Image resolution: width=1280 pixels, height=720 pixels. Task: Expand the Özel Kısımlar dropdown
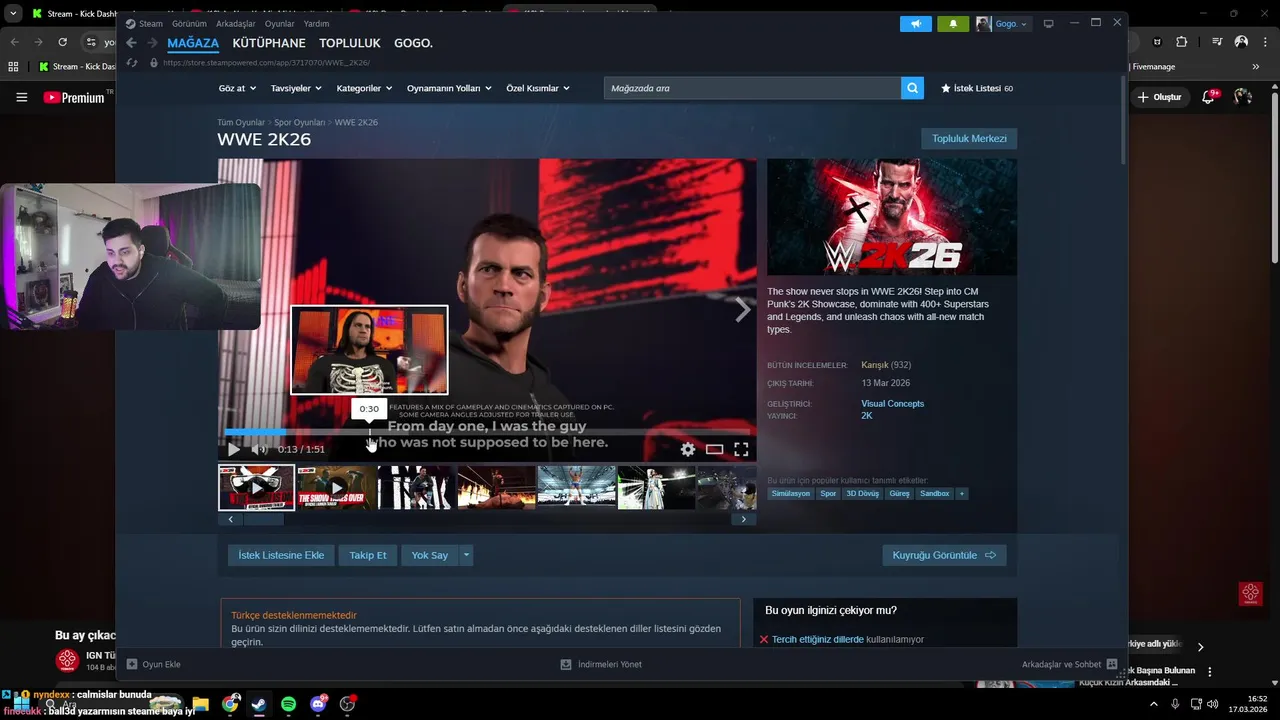pos(538,88)
